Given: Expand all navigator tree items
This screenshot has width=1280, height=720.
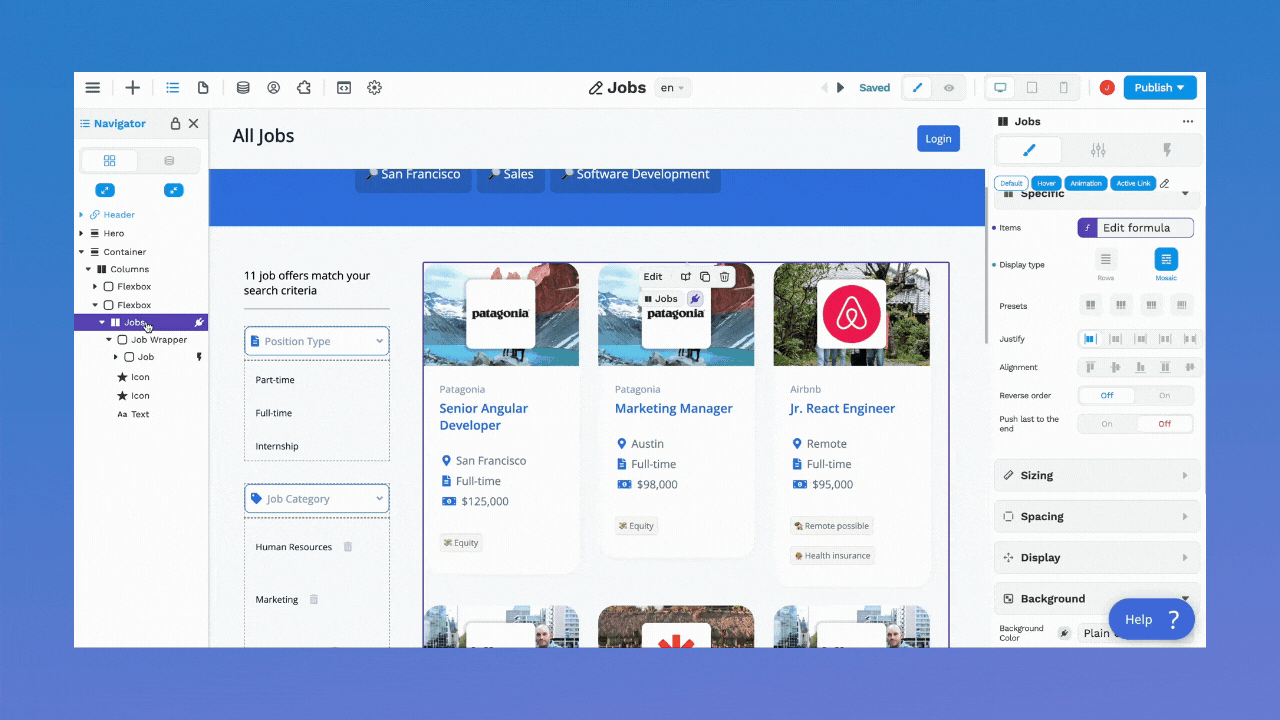Looking at the screenshot, I should tap(105, 190).
